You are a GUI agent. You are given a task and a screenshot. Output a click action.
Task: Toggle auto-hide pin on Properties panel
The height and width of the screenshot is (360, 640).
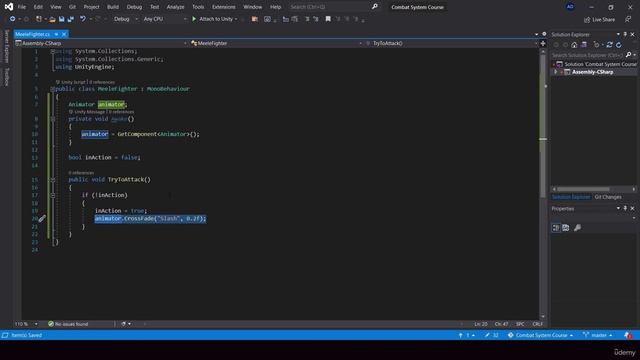coord(625,209)
